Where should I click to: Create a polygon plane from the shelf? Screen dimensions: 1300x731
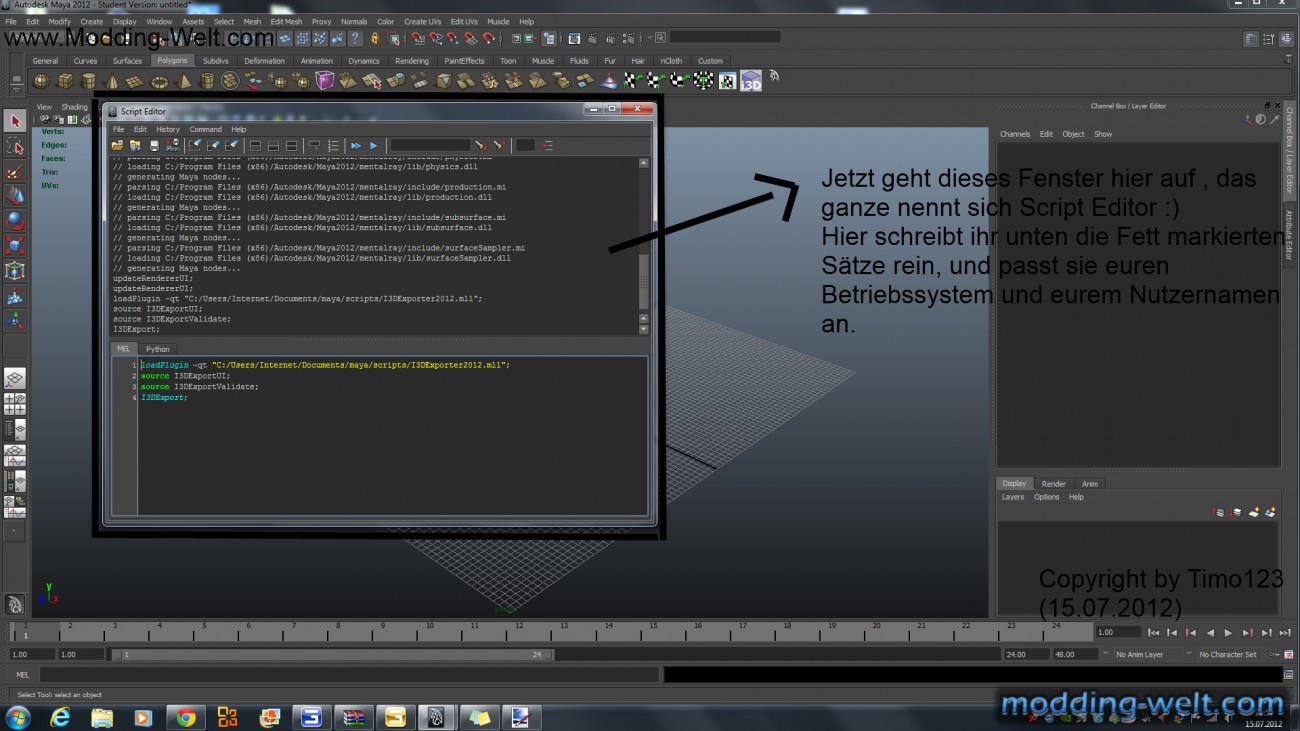tap(136, 81)
